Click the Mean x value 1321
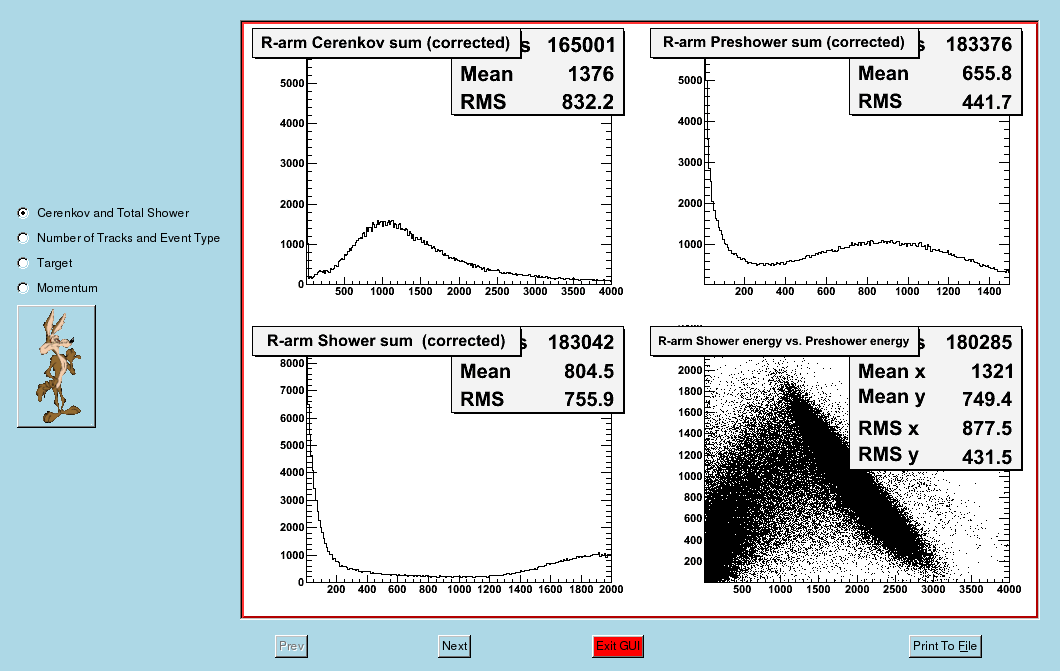This screenshot has width=1060, height=671. [x=992, y=372]
